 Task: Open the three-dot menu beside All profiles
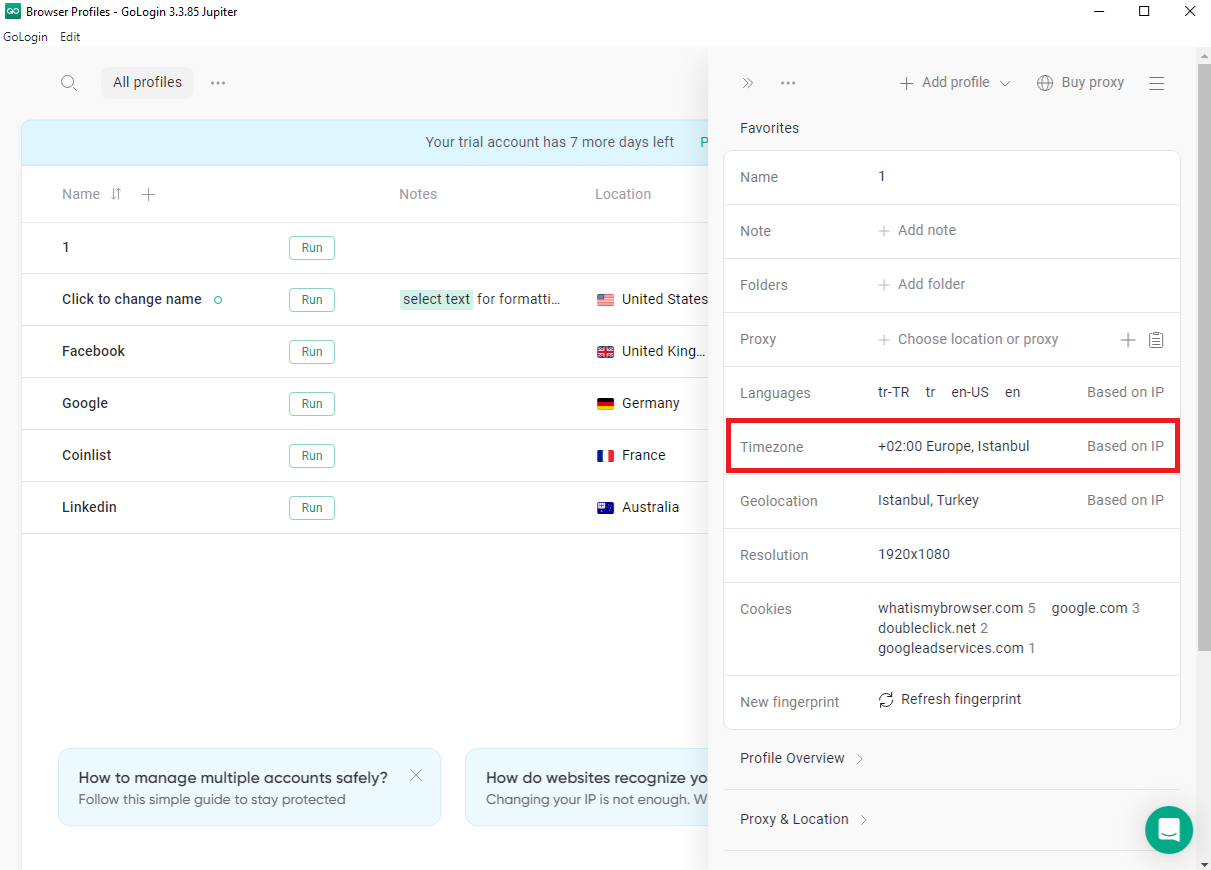[x=218, y=83]
